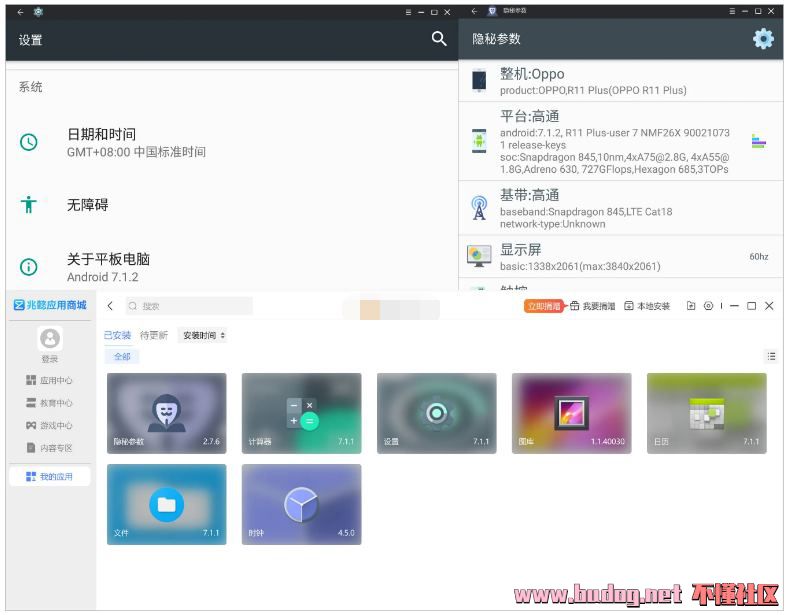Toggle the list view icon
The width and height of the screenshot is (788, 615).
coord(771,356)
